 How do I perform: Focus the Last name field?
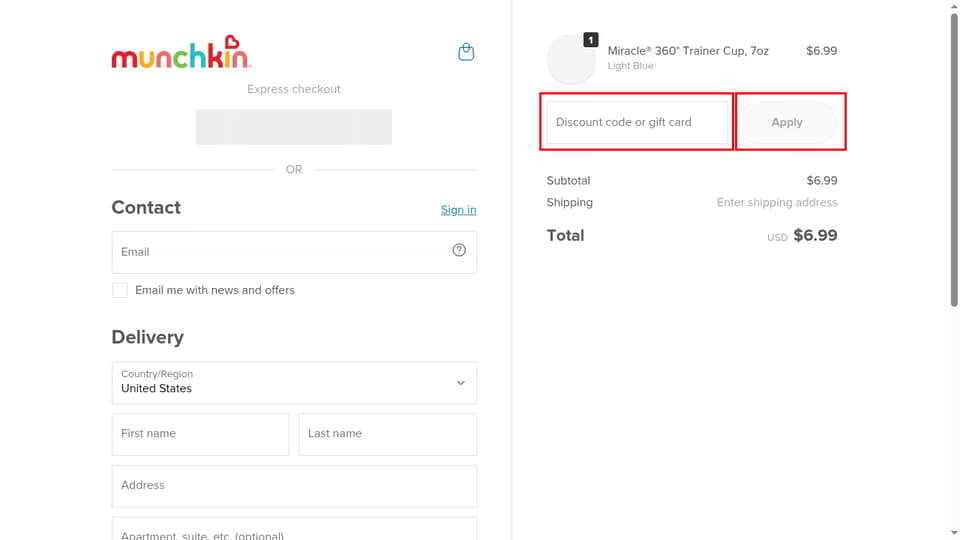pos(388,434)
